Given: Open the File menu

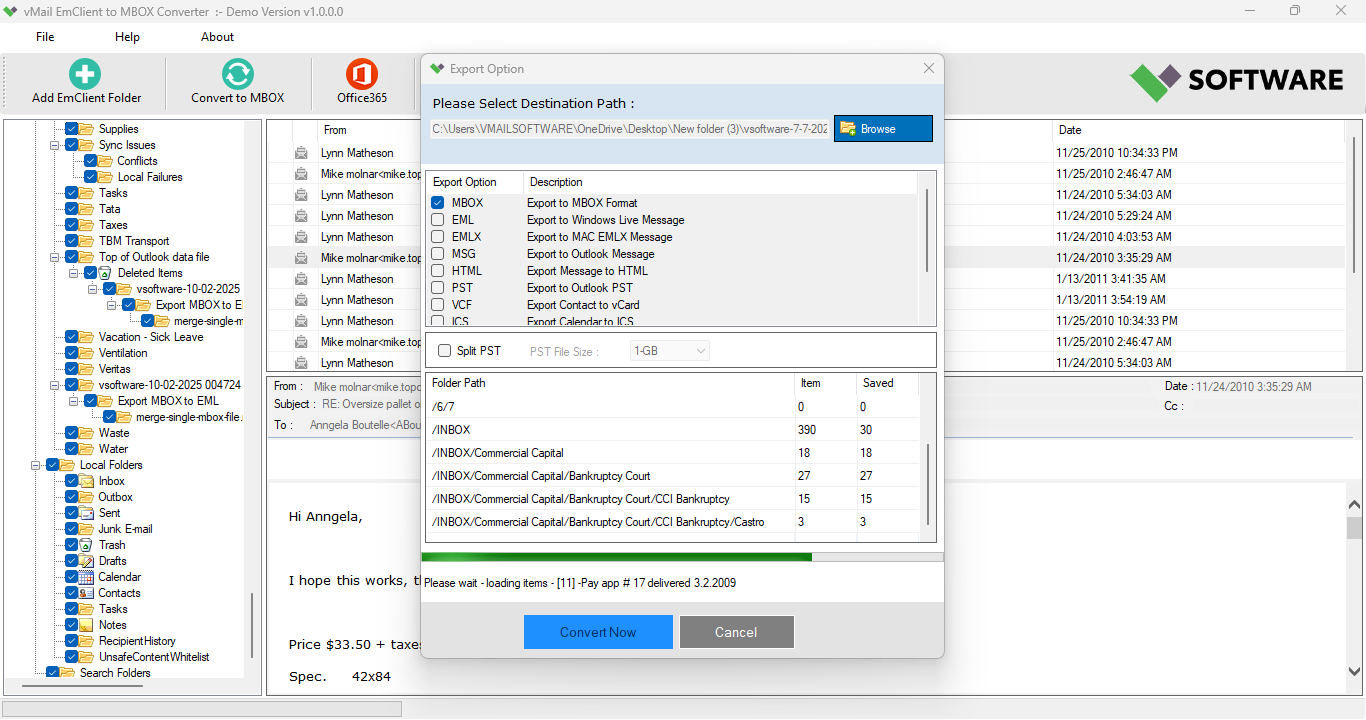Looking at the screenshot, I should click(x=45, y=37).
